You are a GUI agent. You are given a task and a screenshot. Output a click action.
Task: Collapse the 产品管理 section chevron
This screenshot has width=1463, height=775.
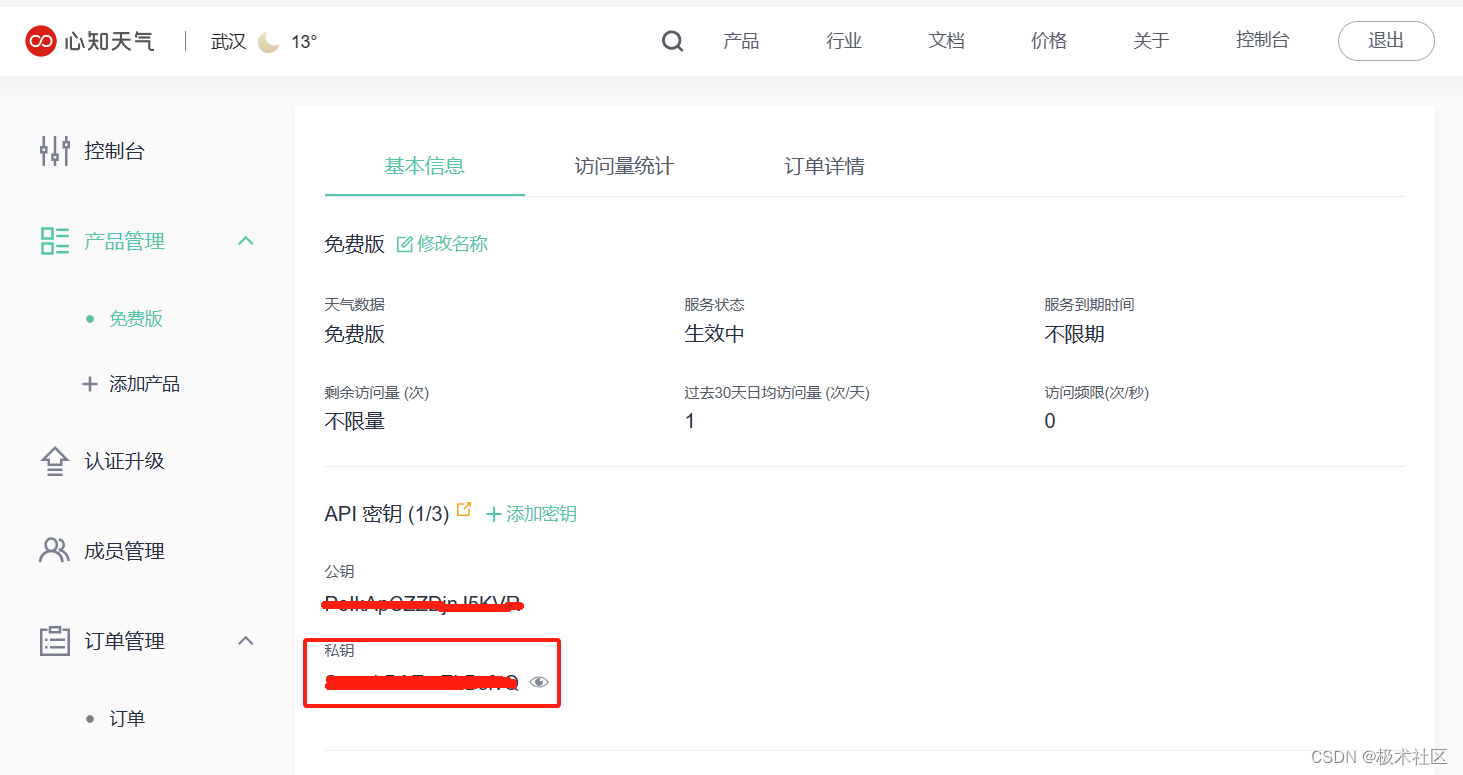(x=246, y=241)
